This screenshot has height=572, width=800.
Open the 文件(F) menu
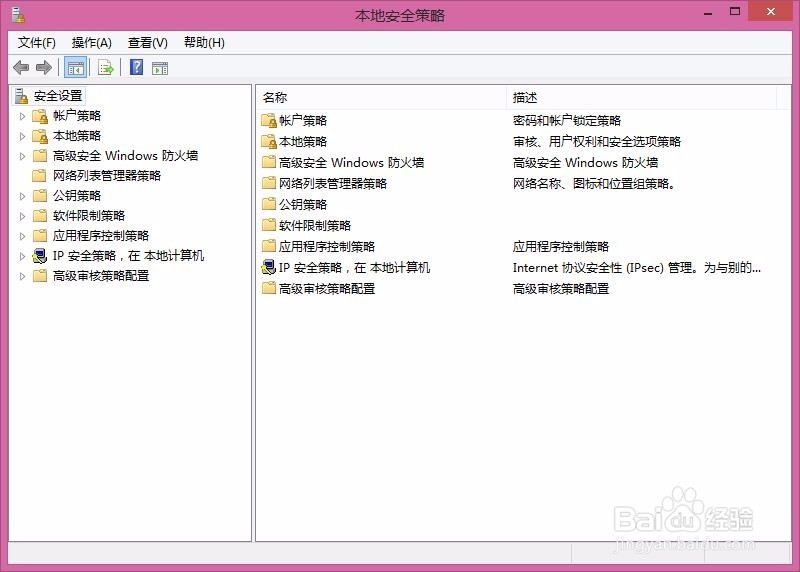(x=37, y=42)
